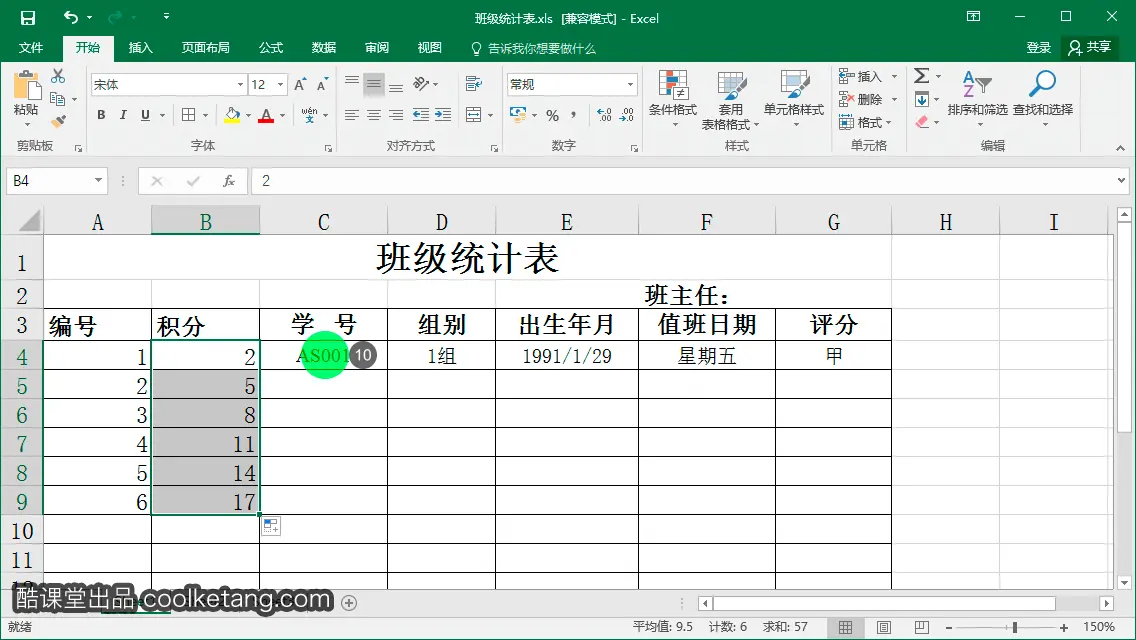The height and width of the screenshot is (640, 1136).
Task: Switch to the 页面布局 tab
Action: (205, 48)
